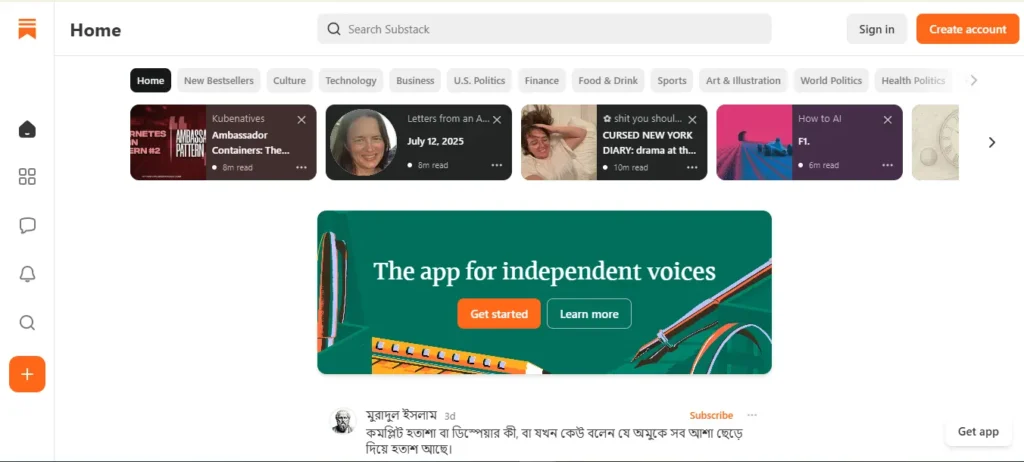
Task: Open the notifications bell icon
Action: pos(27,274)
